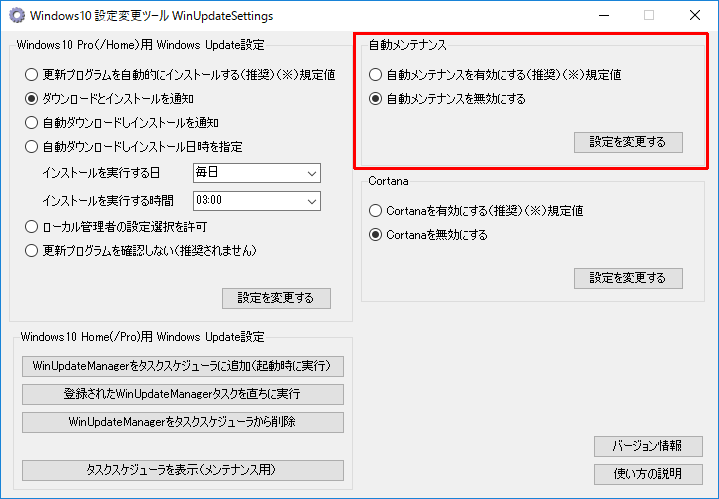Add WinUpdateManager to task scheduler button
The height and width of the screenshot is (499, 719).
(183, 366)
